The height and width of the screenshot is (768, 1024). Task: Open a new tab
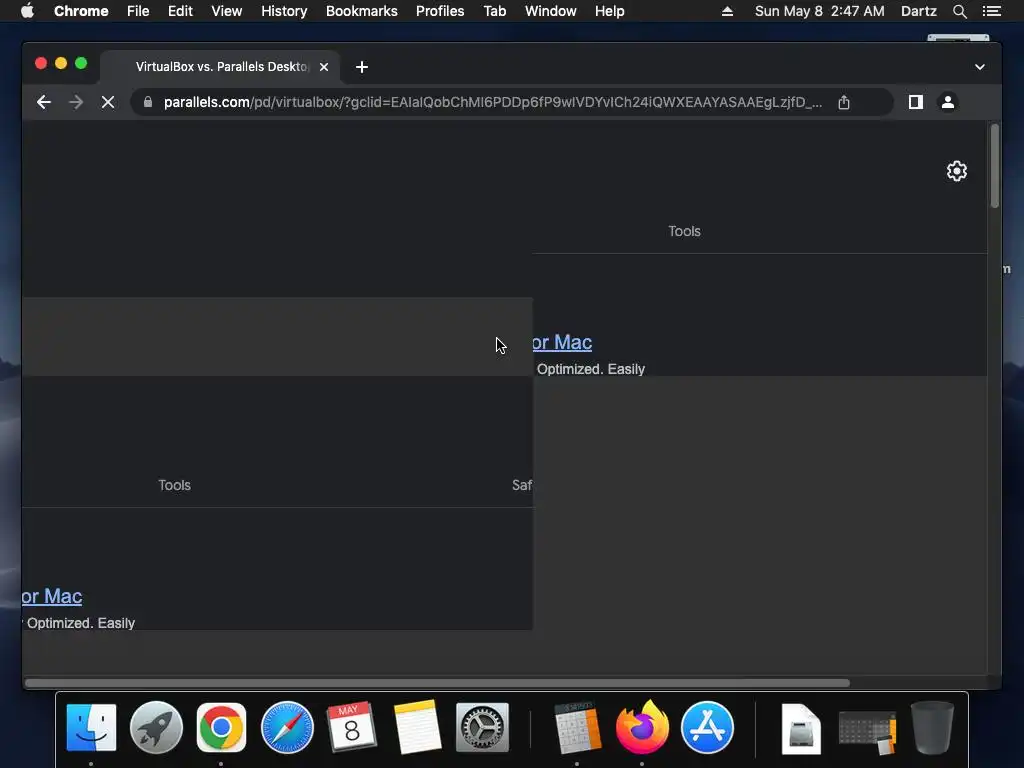(362, 67)
